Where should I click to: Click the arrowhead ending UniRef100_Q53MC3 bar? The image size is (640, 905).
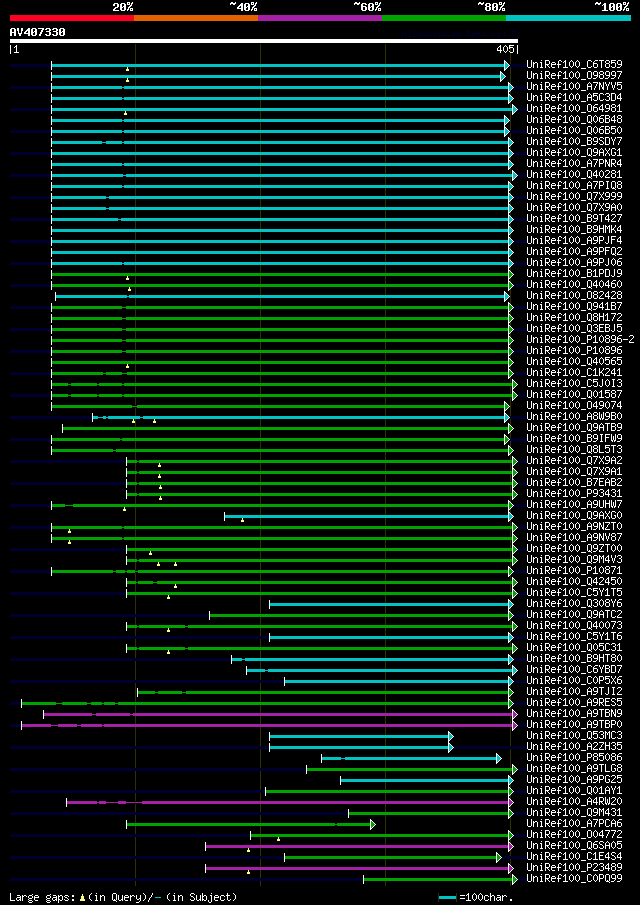[x=451, y=736]
